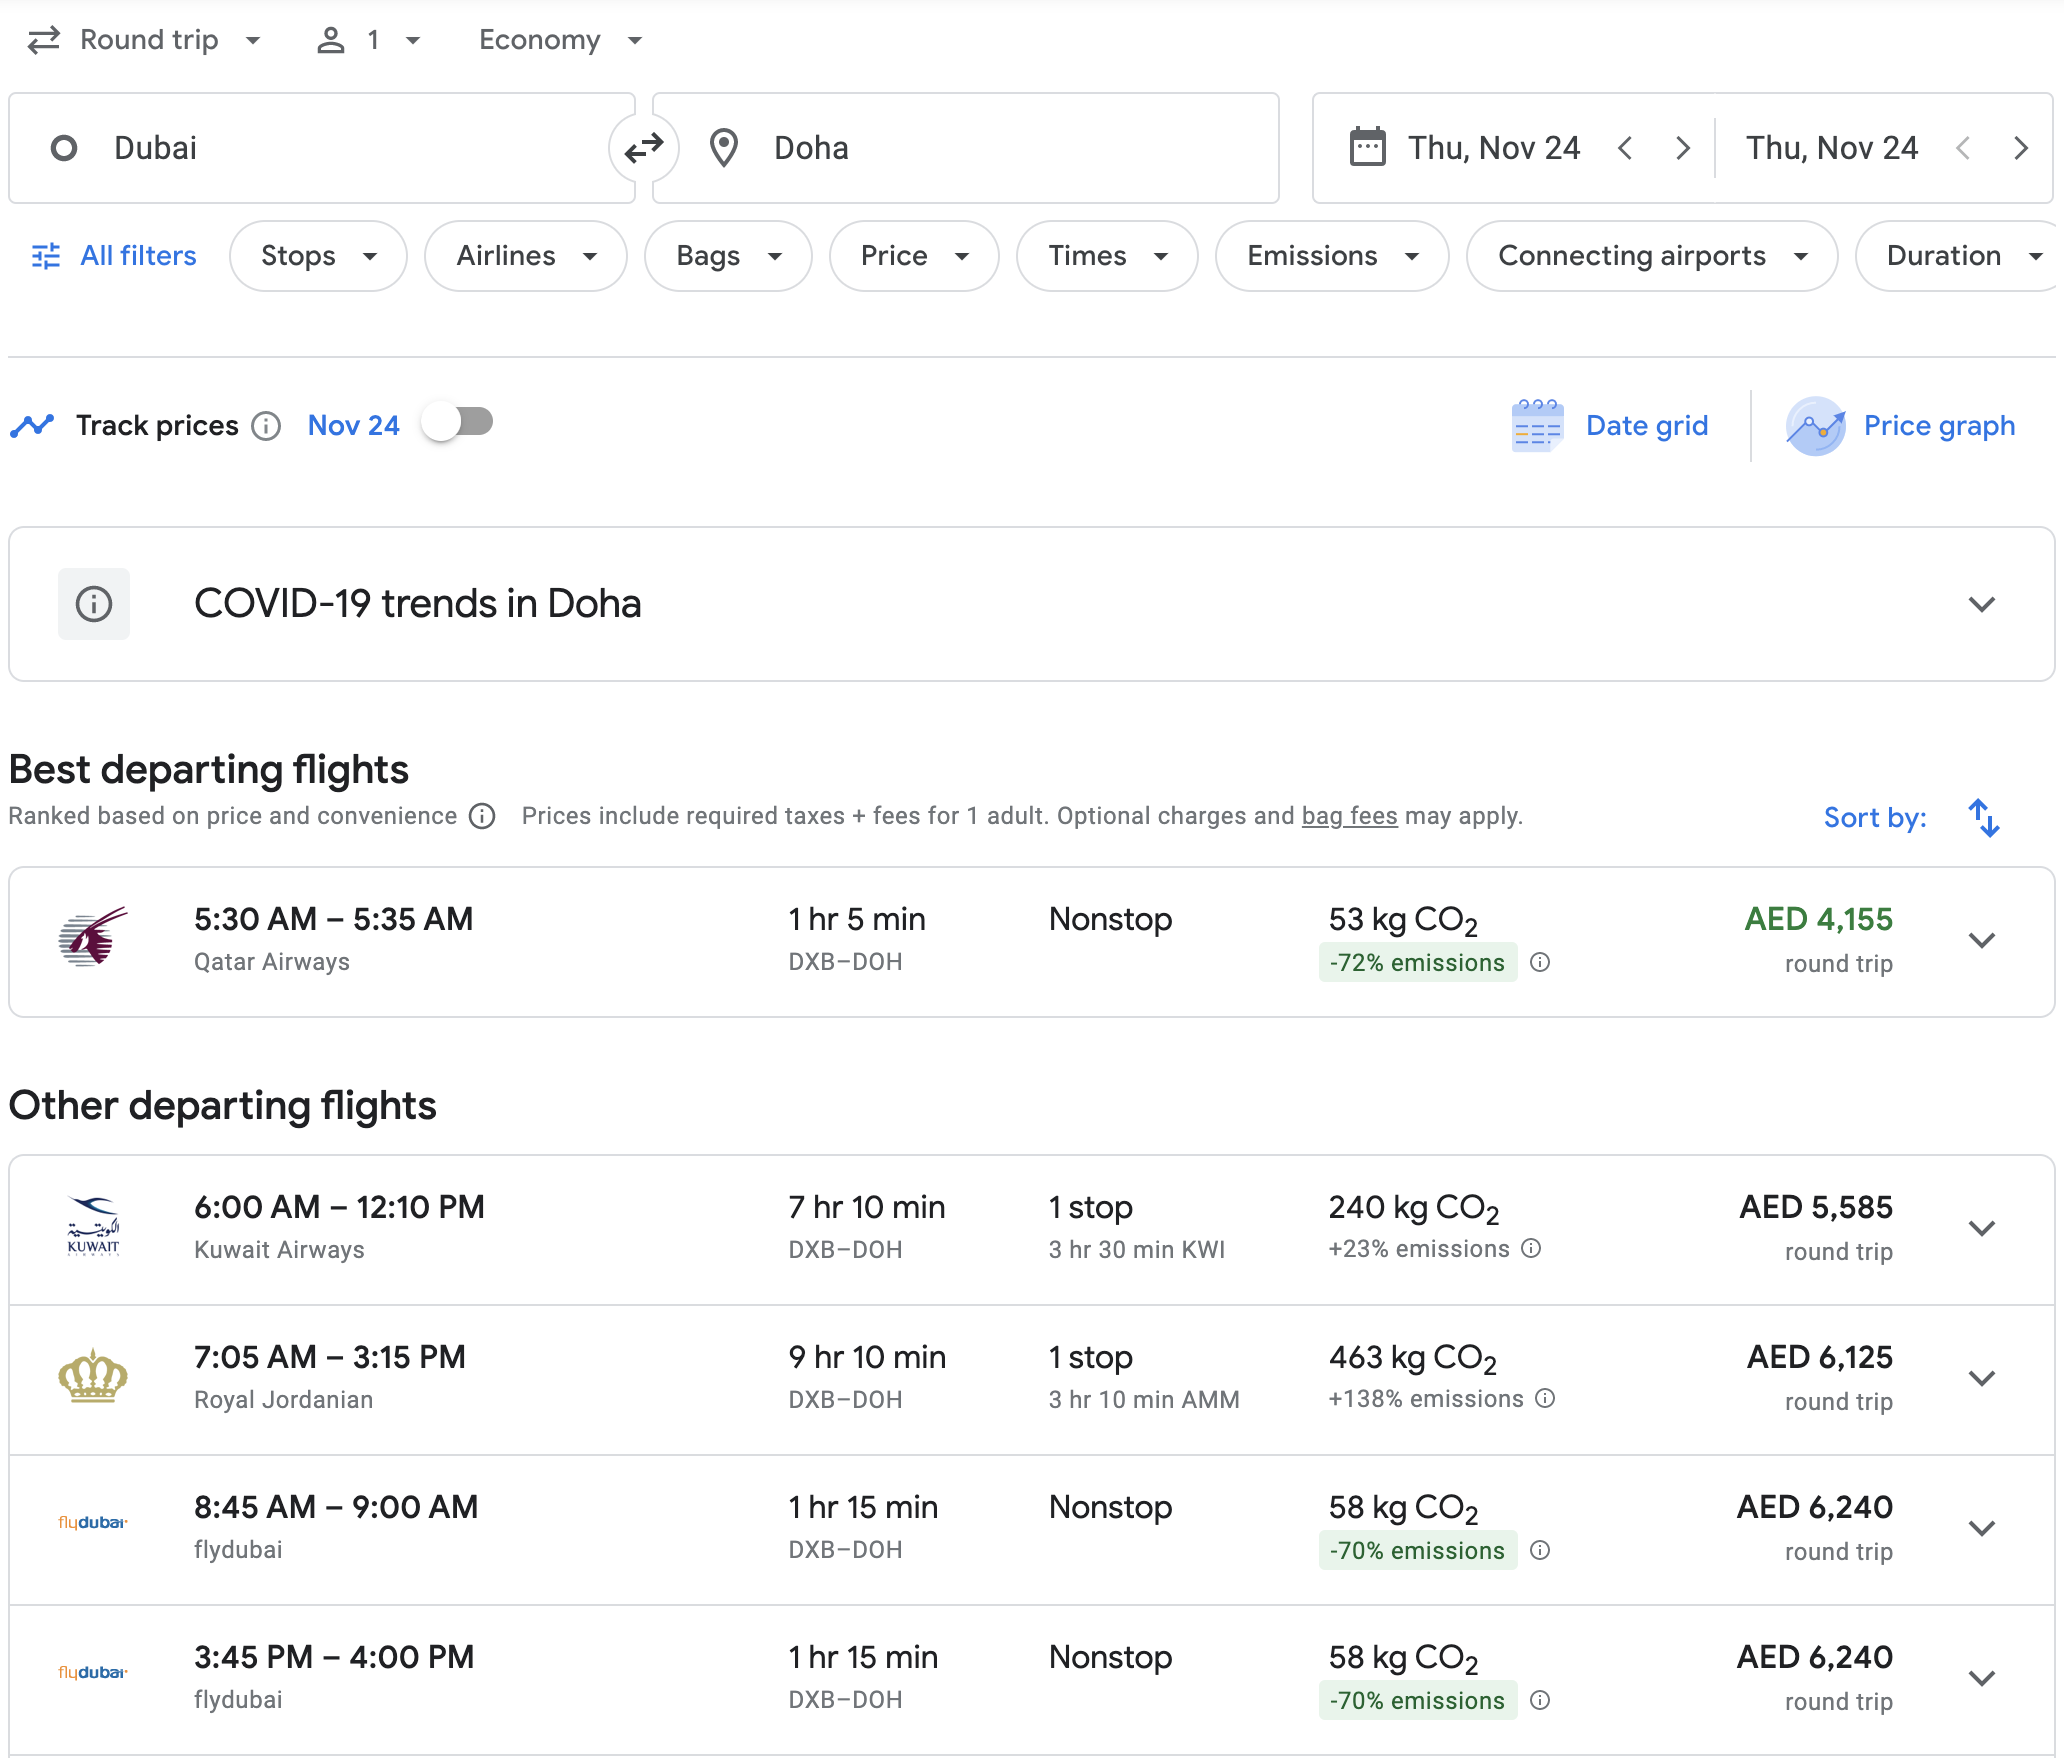Open the Airlines filter menu
Image resolution: width=2064 pixels, height=1758 pixels.
point(526,256)
